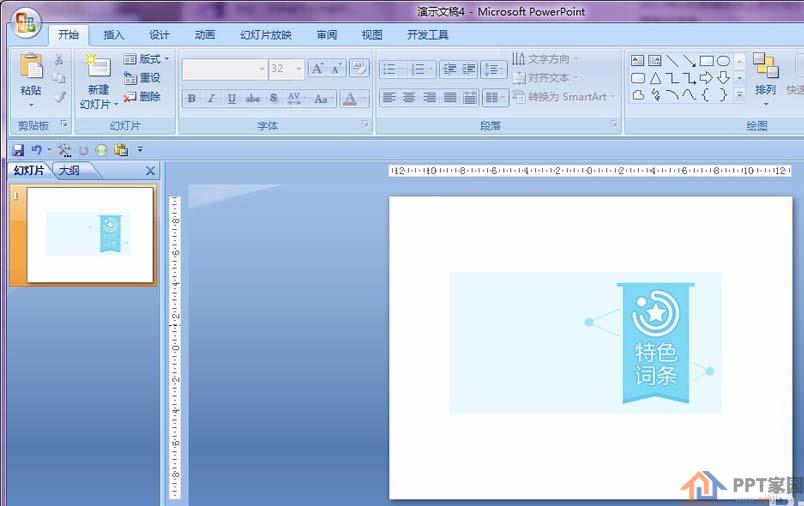Toggle Align Text Right
The height and width of the screenshot is (506, 804).
coord(429,97)
